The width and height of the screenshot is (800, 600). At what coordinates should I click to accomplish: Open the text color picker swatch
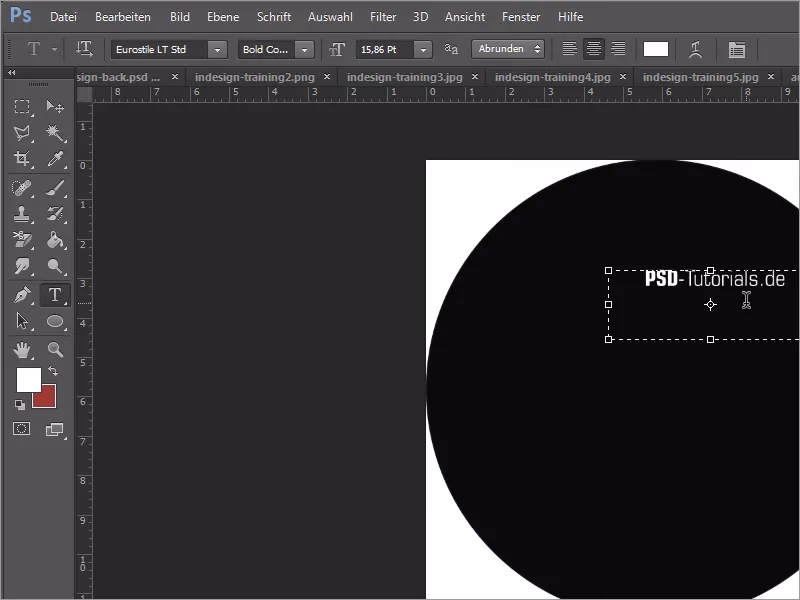656,48
